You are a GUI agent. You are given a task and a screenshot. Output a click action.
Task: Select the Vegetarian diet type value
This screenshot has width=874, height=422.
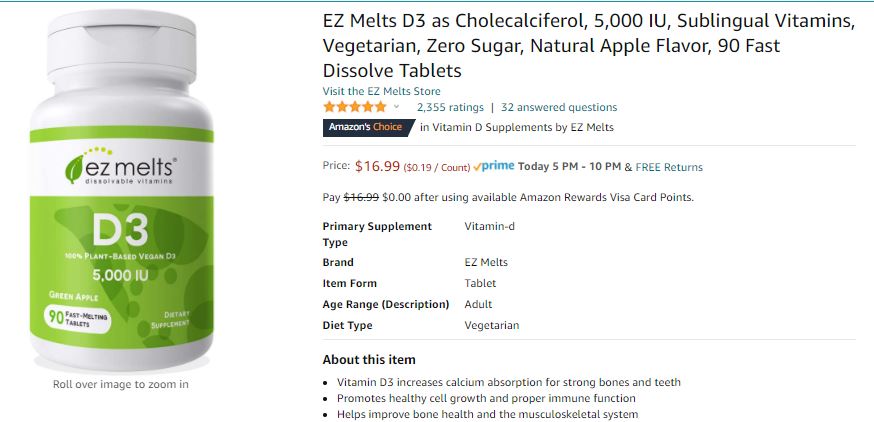click(492, 325)
